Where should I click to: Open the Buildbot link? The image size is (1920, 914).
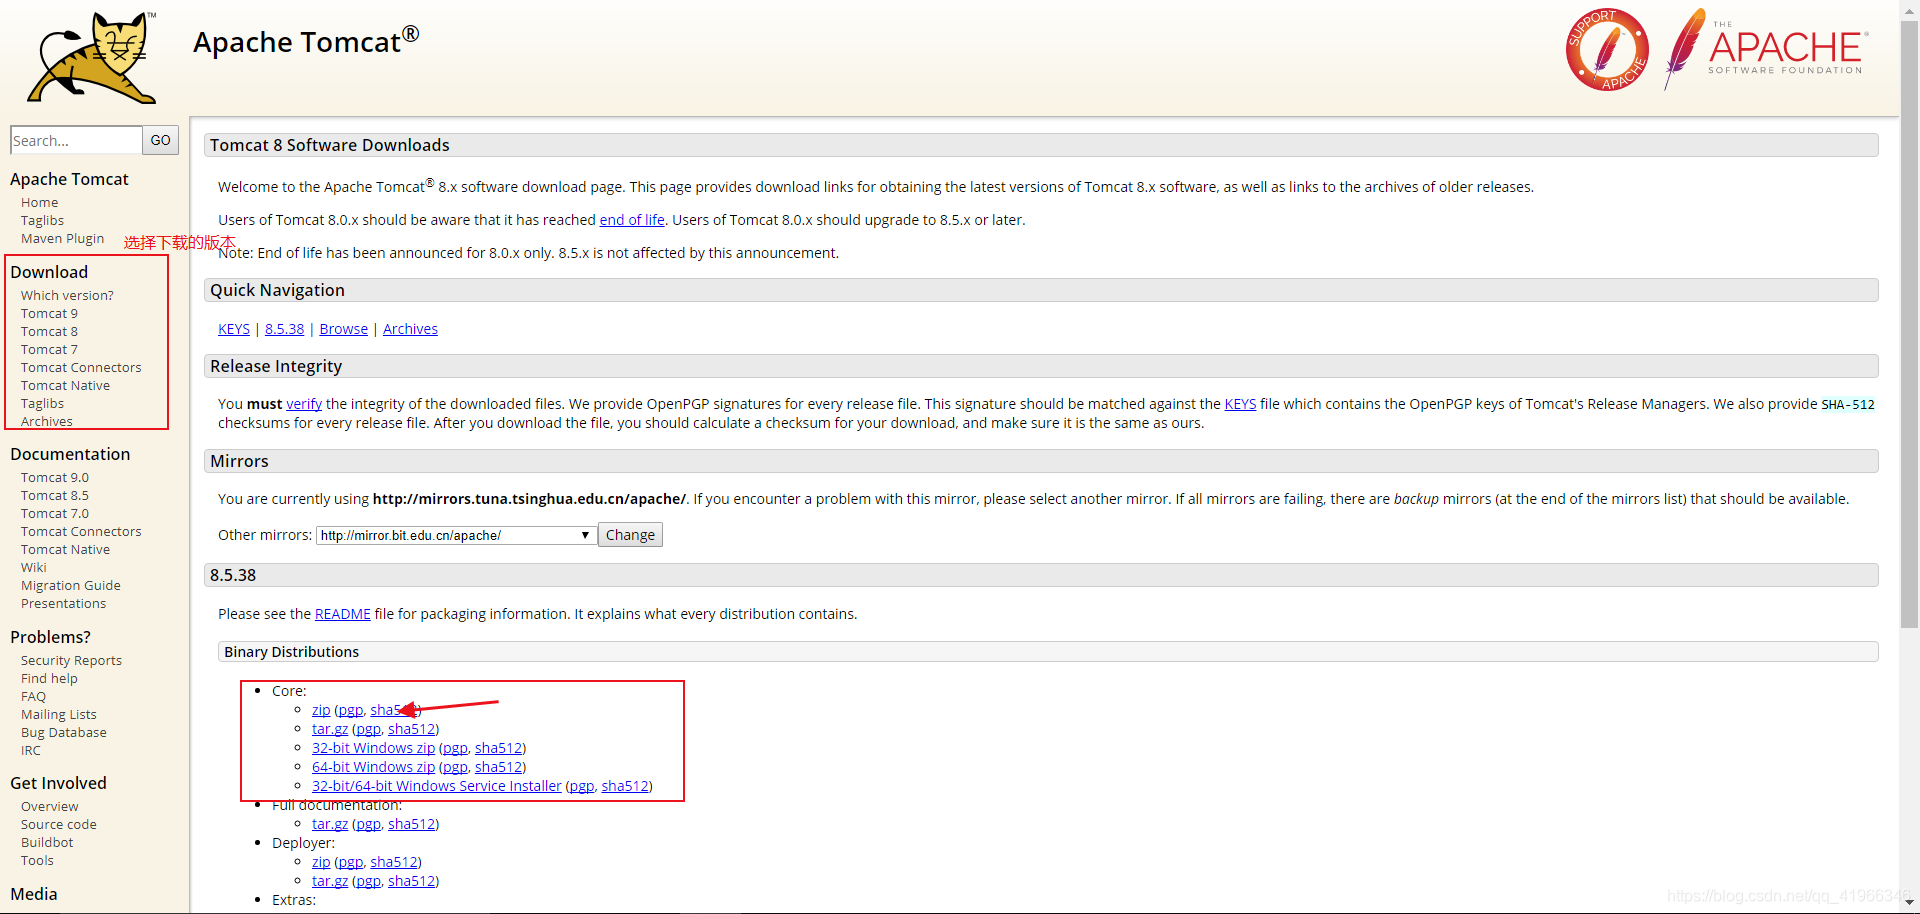click(47, 842)
